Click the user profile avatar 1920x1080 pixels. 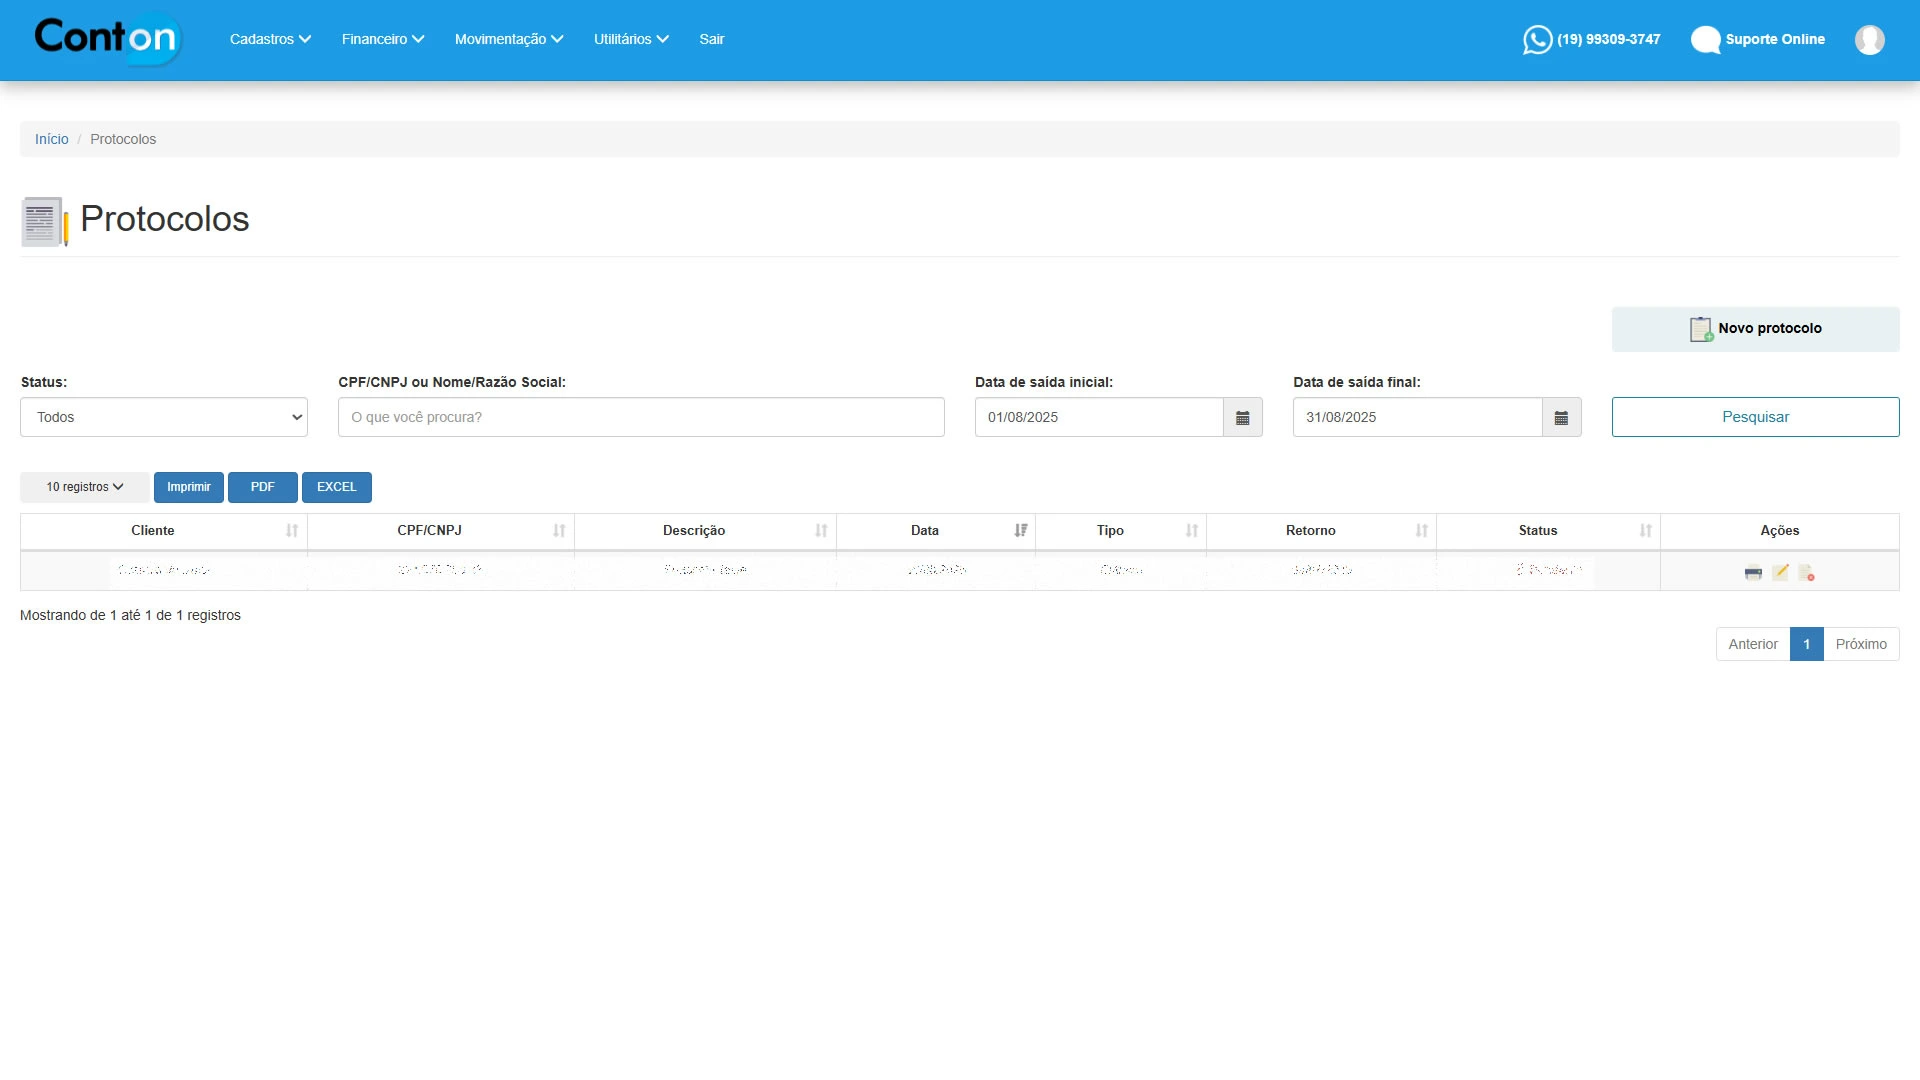[1869, 40]
